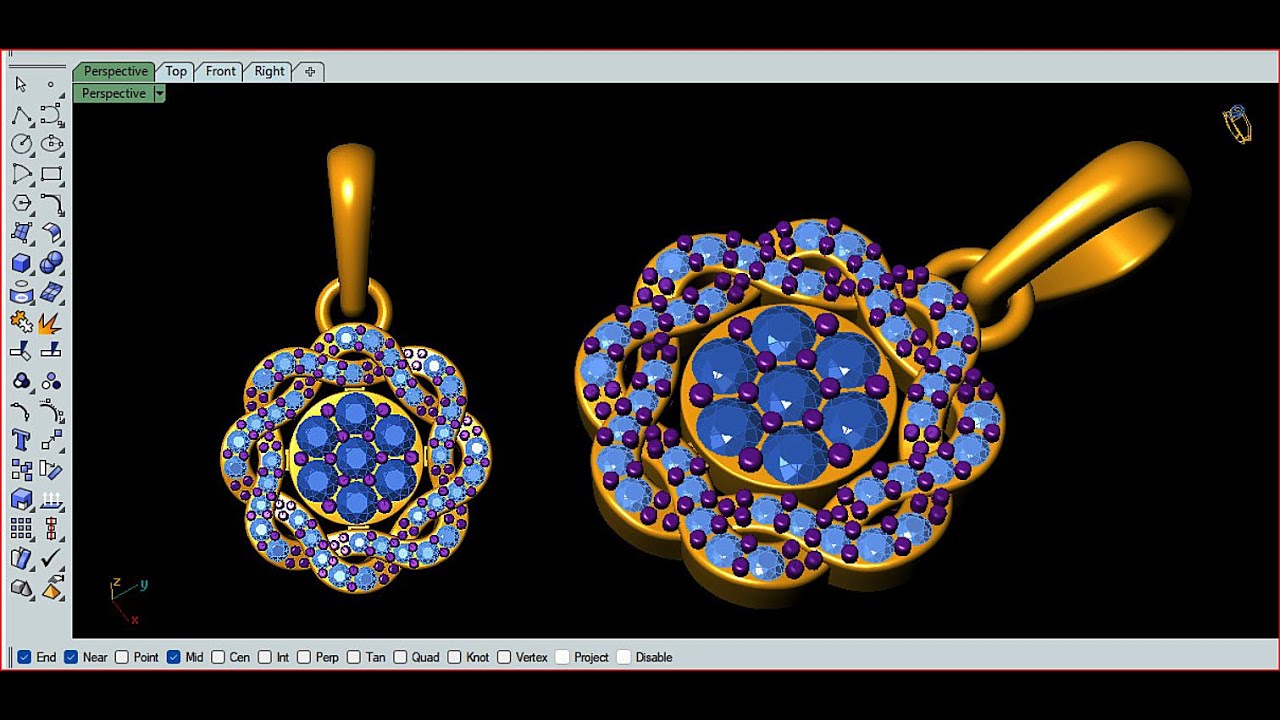
Task: Select the Text object tool
Action: coord(21,440)
